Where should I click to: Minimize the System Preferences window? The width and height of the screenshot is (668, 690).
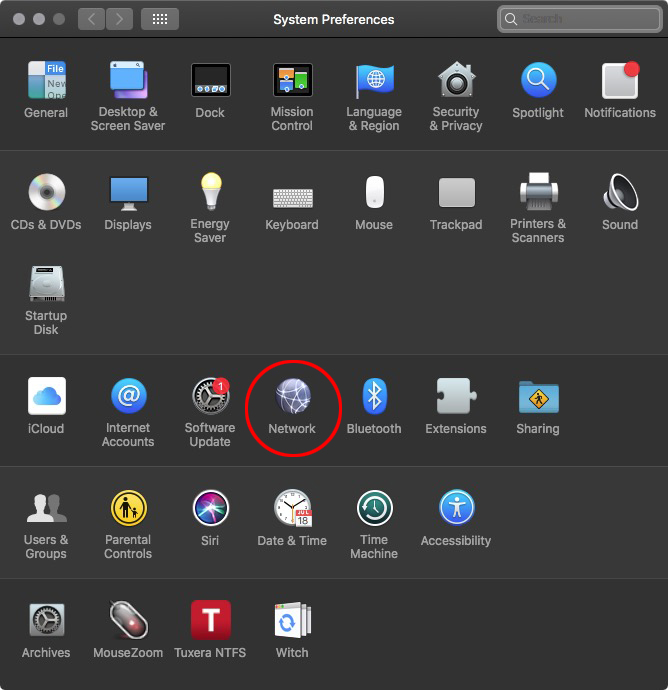click(x=39, y=19)
